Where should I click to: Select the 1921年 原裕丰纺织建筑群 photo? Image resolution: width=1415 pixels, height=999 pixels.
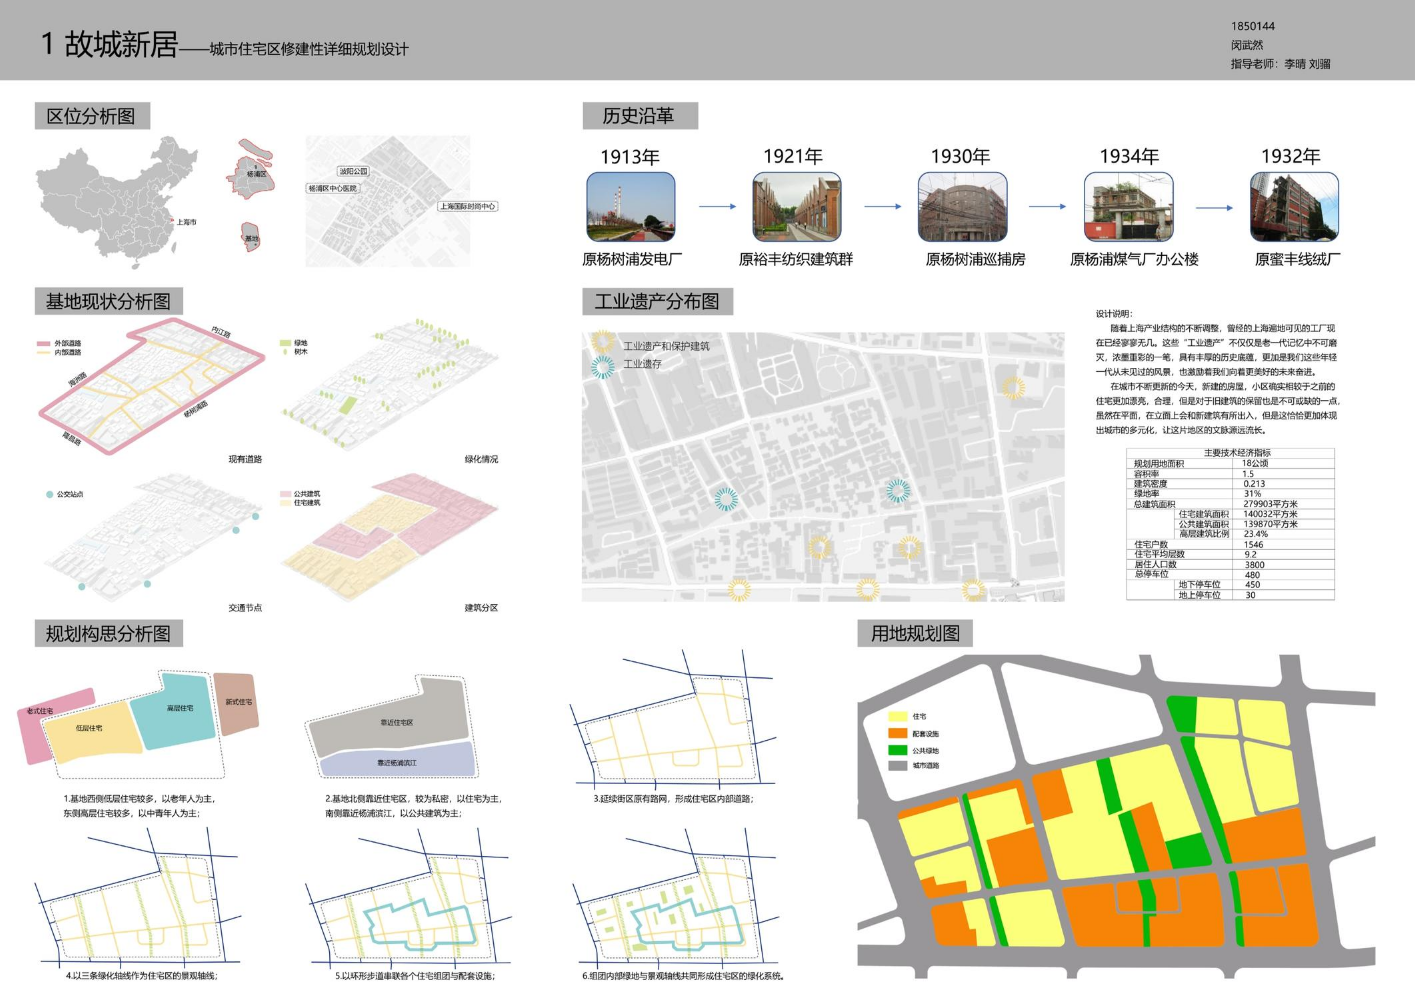pyautogui.click(x=797, y=207)
